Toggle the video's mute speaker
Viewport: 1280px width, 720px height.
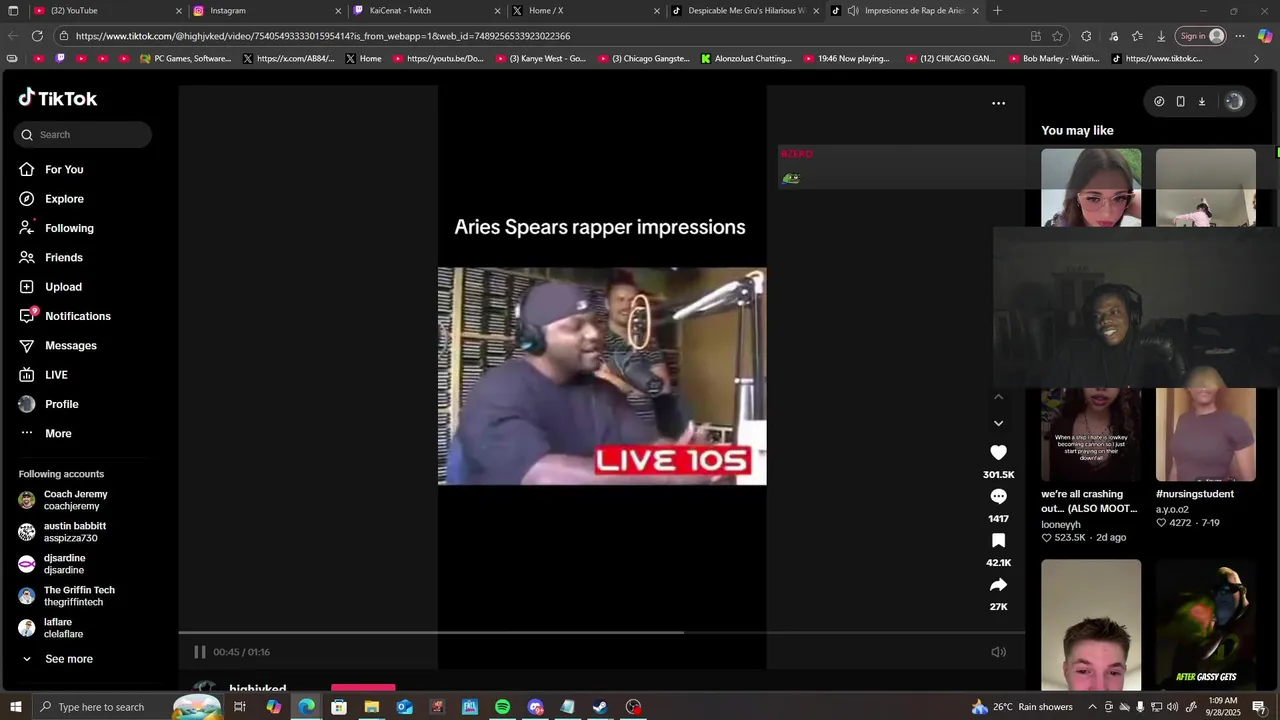click(x=998, y=652)
